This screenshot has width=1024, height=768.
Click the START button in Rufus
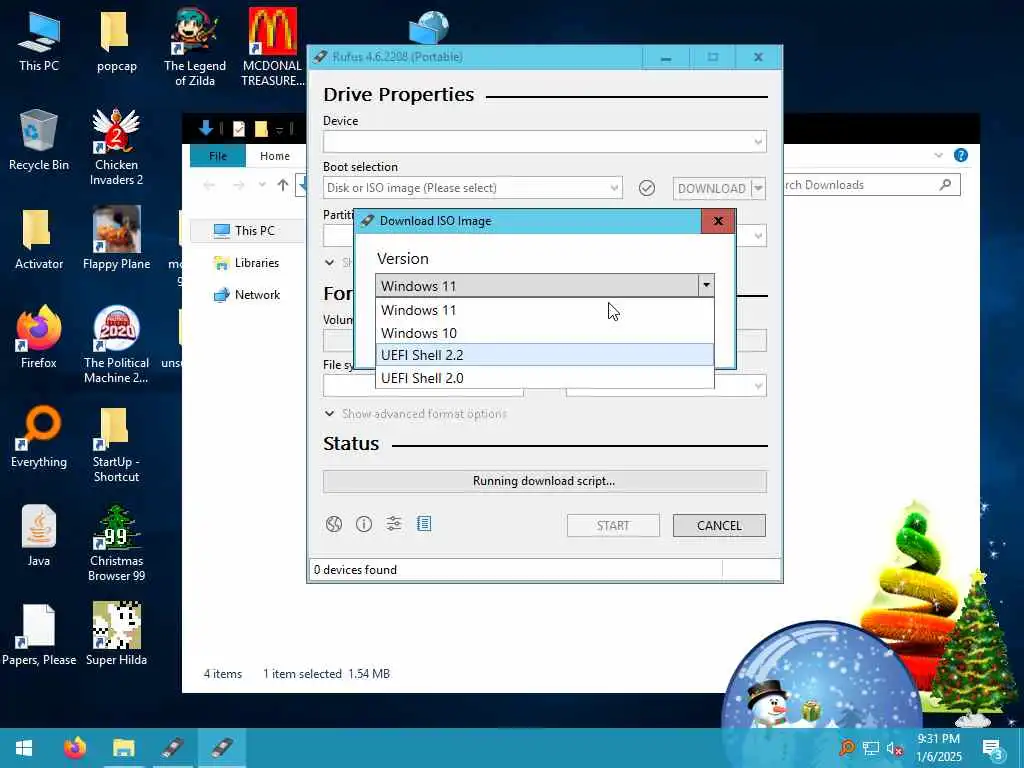click(x=613, y=526)
